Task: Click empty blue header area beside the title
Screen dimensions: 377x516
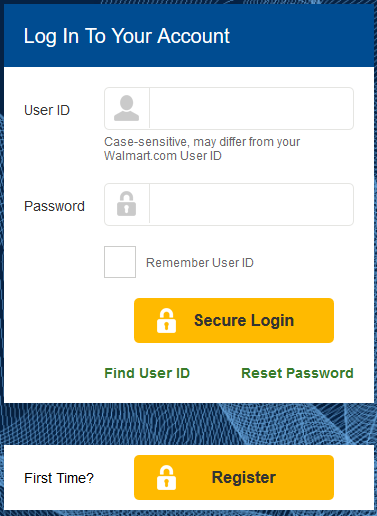Action: (x=300, y=36)
